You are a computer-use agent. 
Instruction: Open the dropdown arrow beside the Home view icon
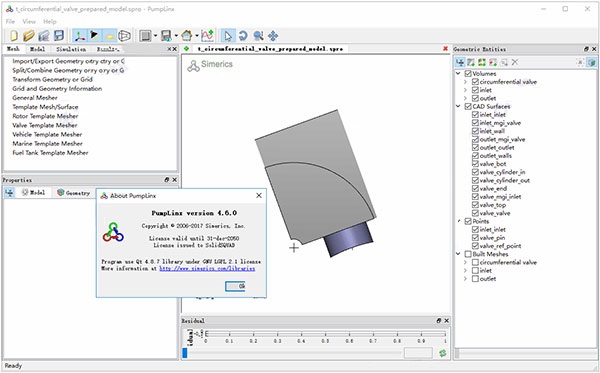197,36
